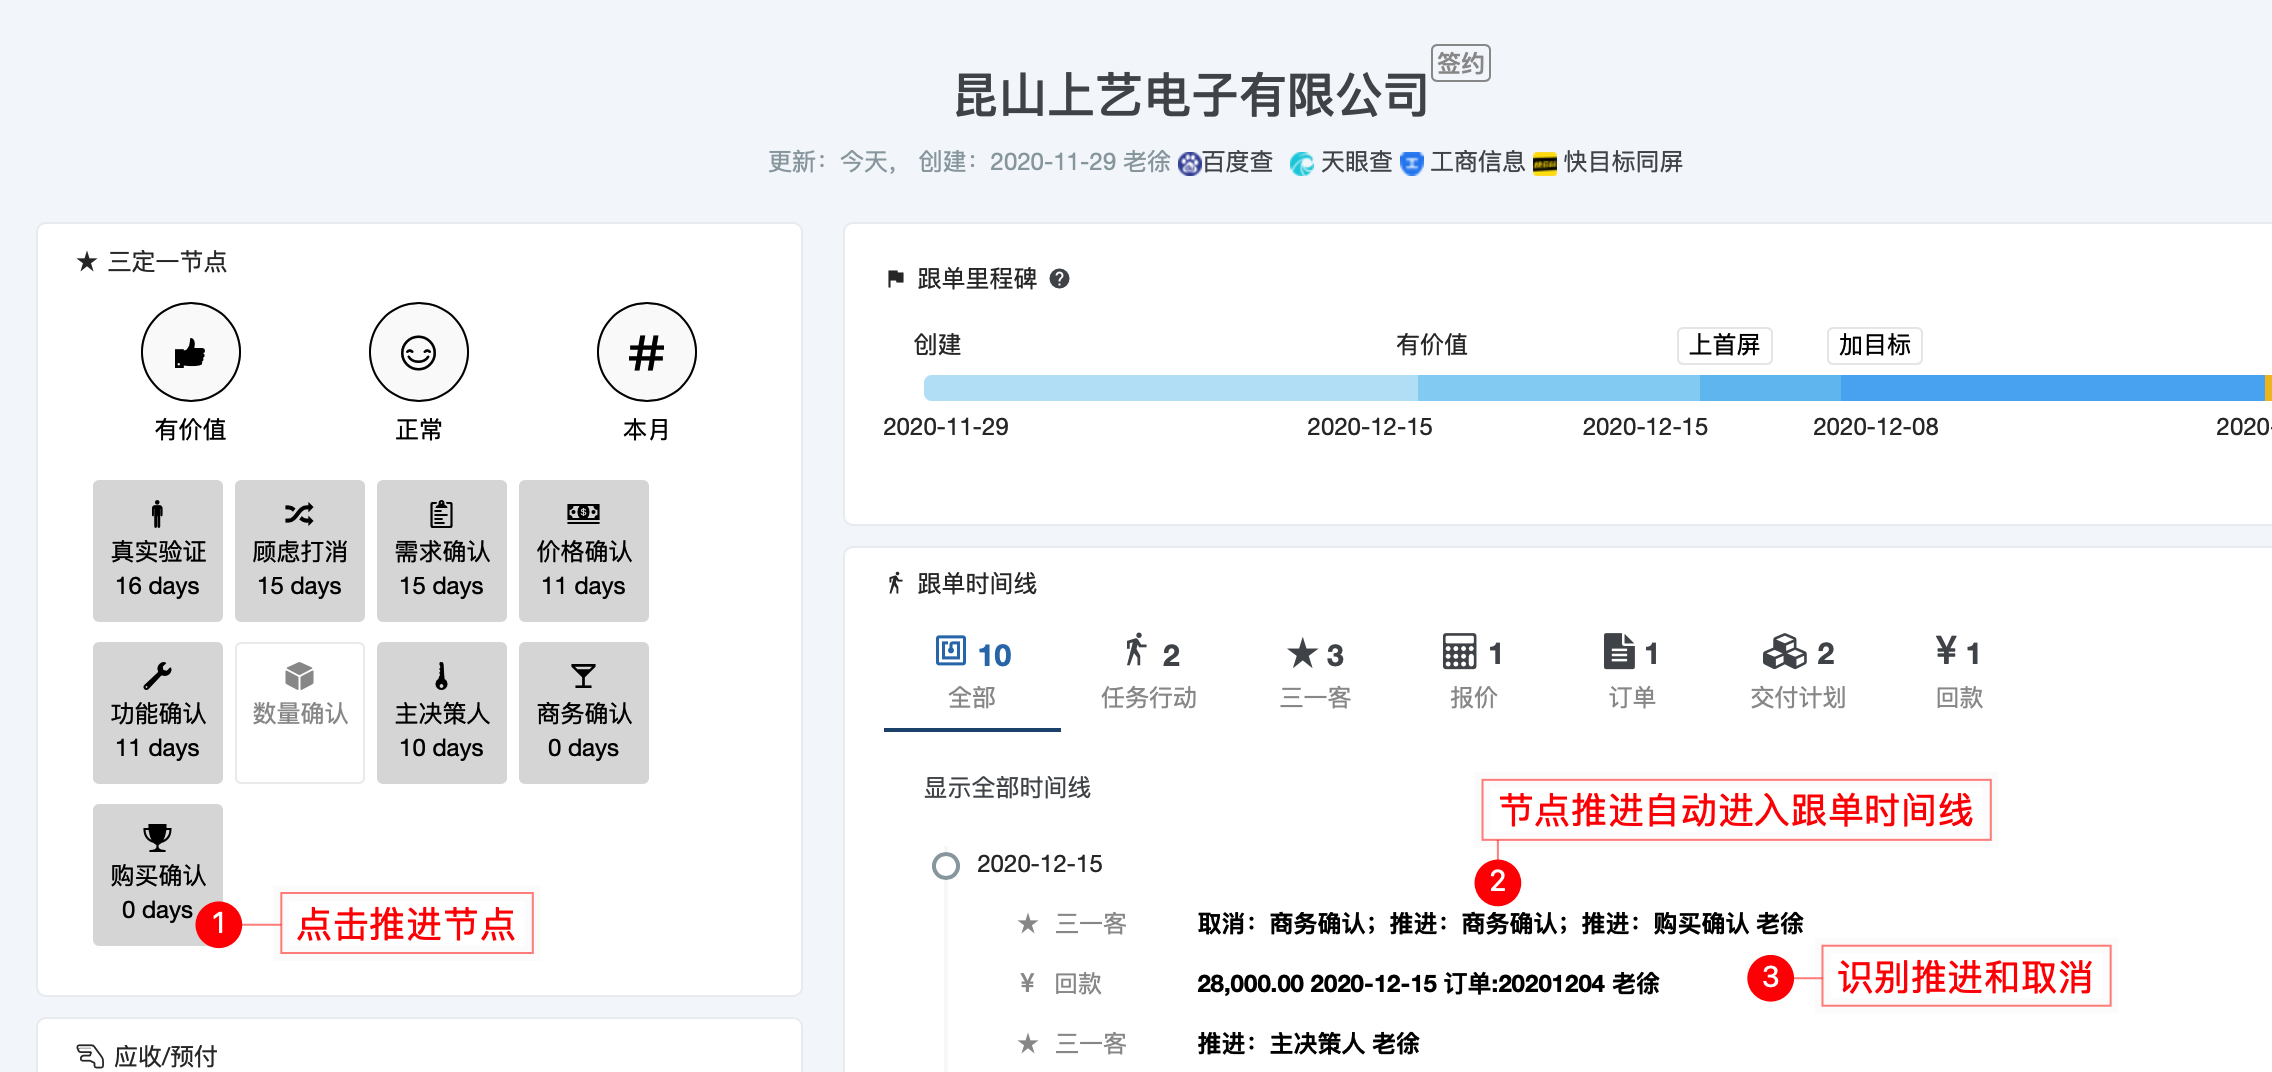Click the 快目标同屏 yellow icon

pos(1545,164)
